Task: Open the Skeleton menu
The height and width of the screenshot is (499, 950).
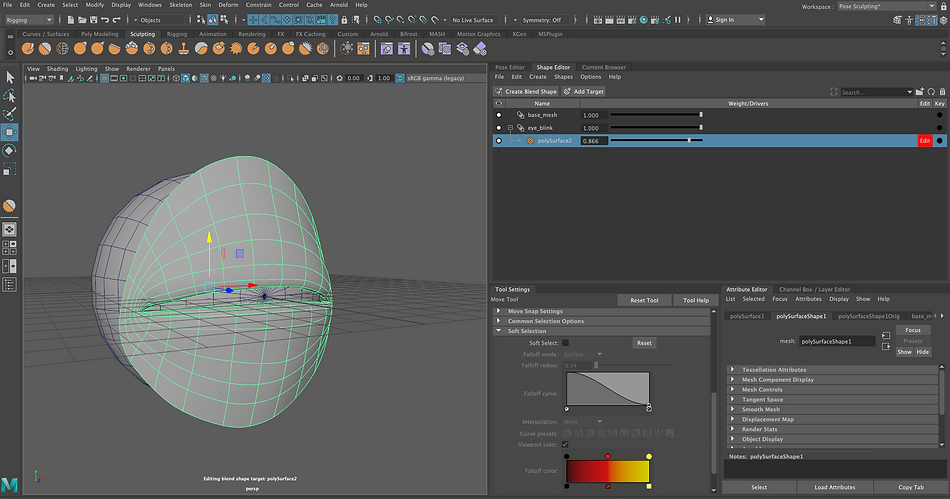Action: [x=181, y=5]
